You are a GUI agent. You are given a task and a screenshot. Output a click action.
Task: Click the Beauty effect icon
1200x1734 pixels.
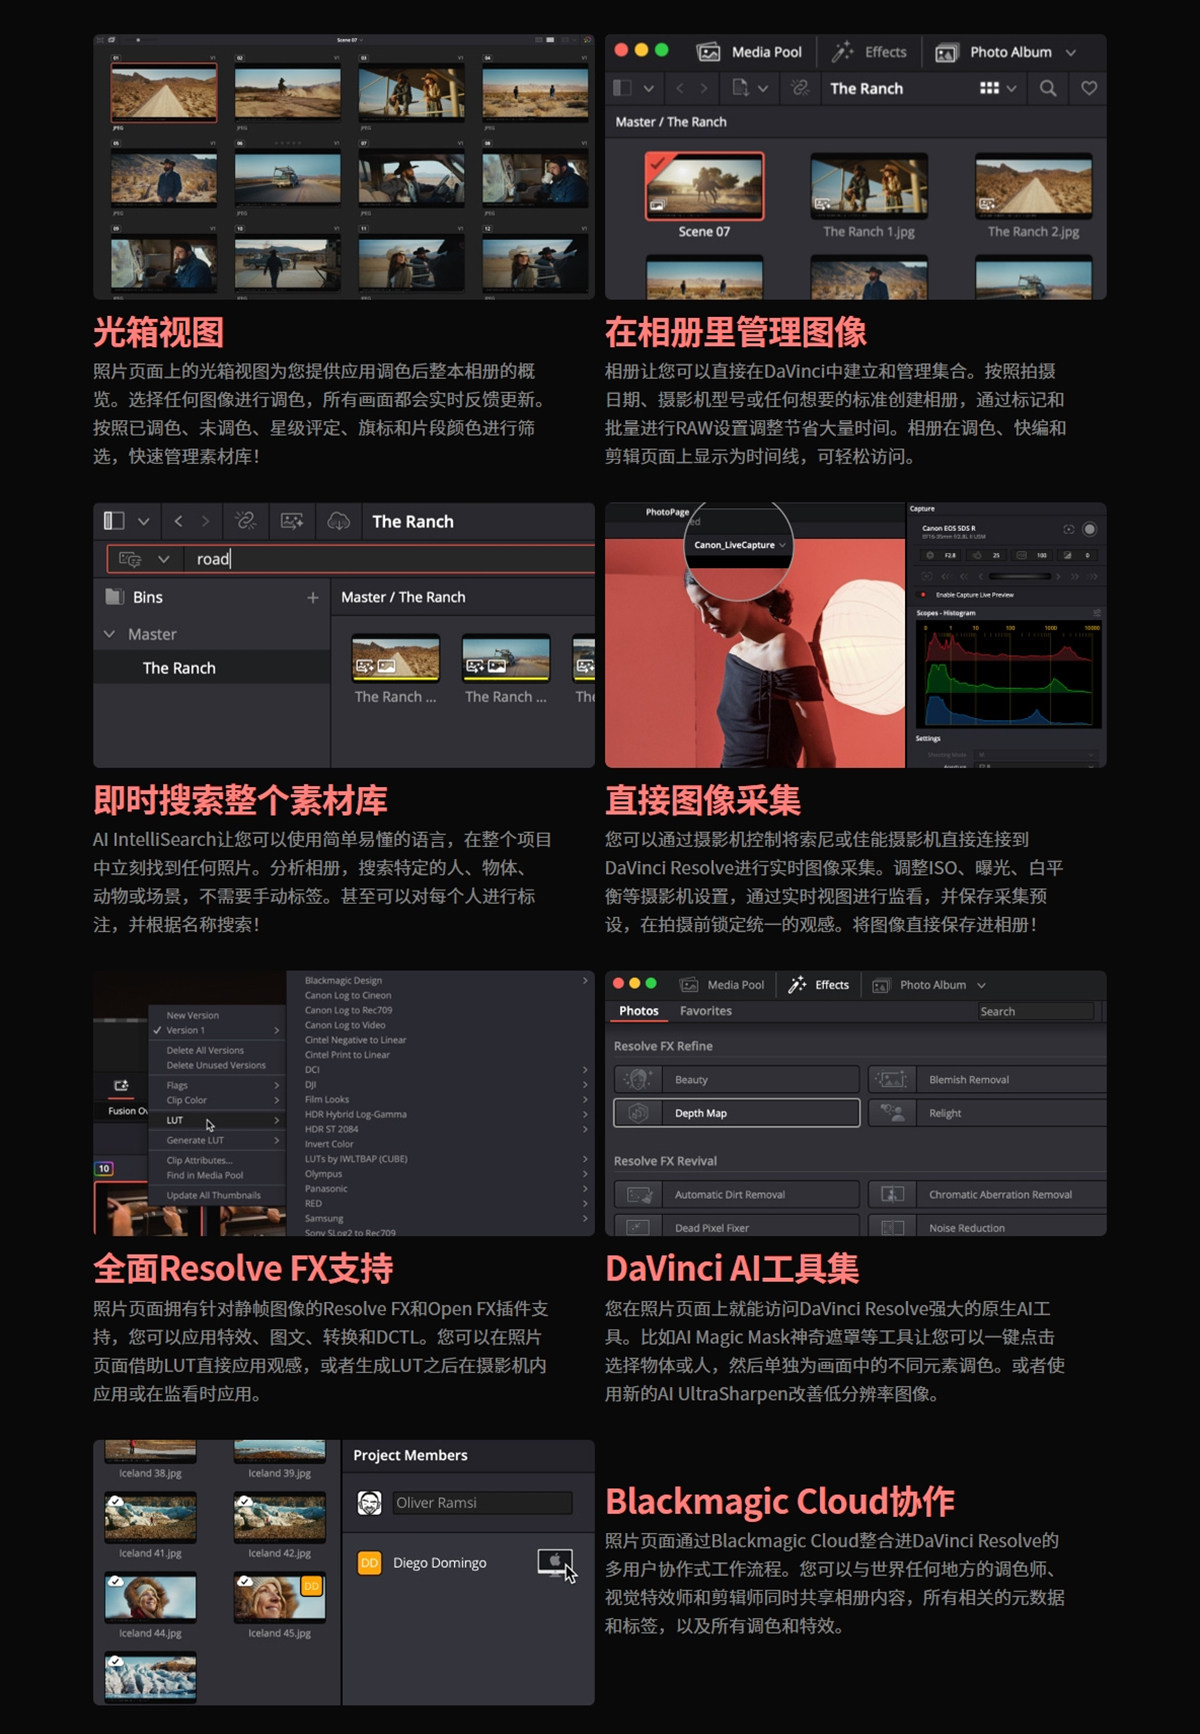(x=638, y=1079)
